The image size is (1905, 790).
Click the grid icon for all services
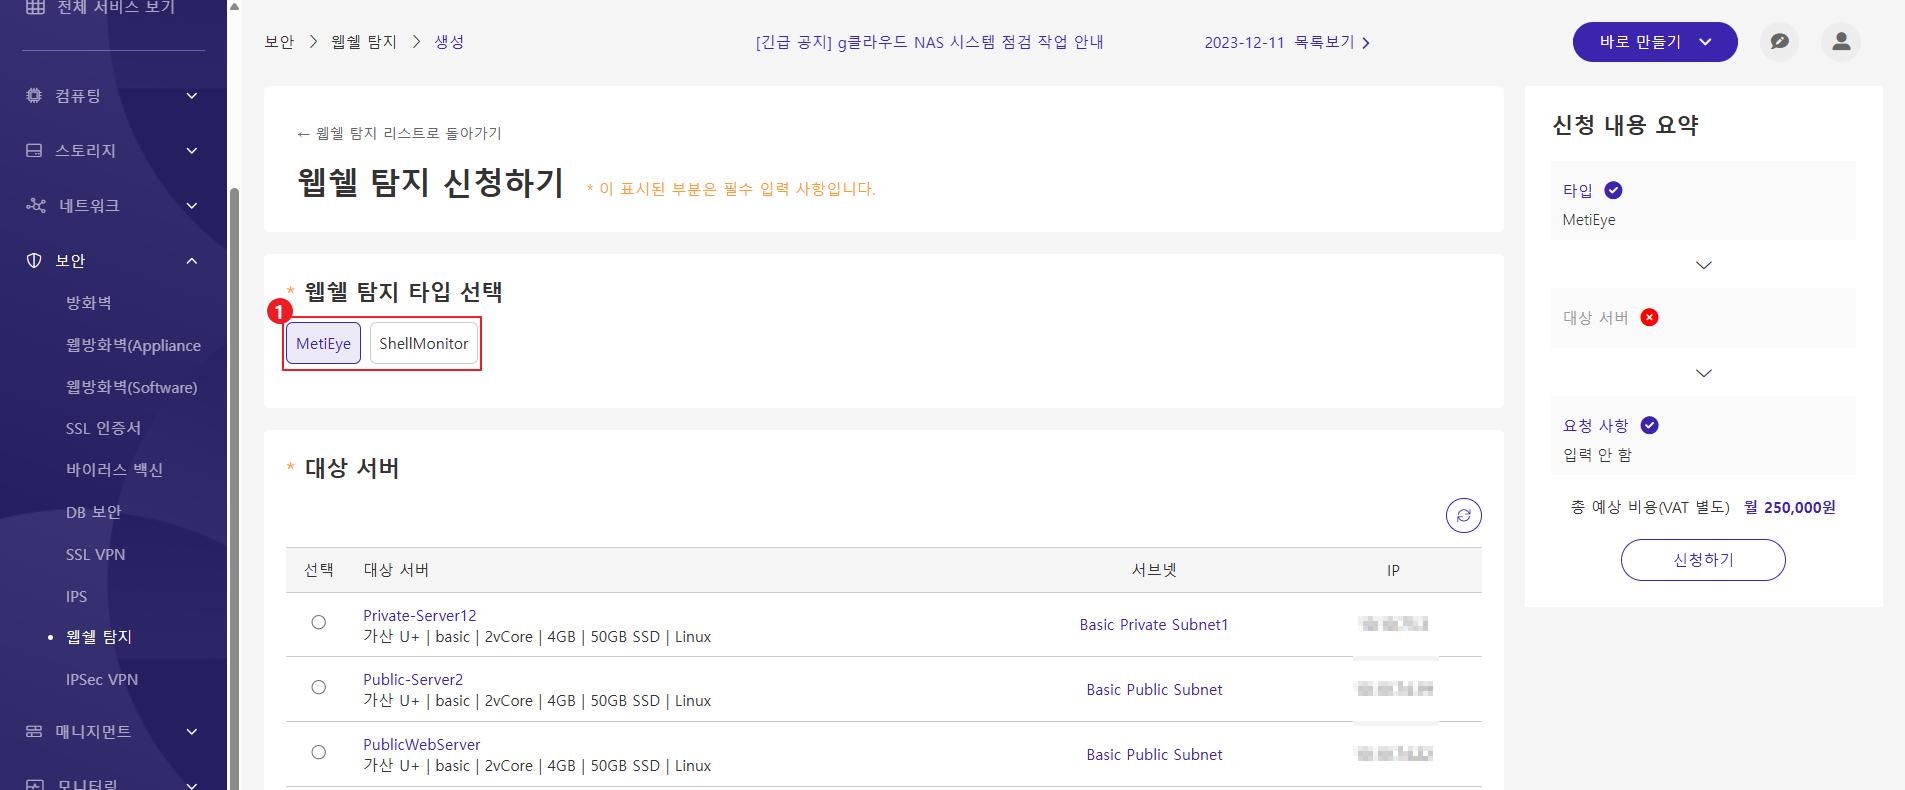coord(35,7)
